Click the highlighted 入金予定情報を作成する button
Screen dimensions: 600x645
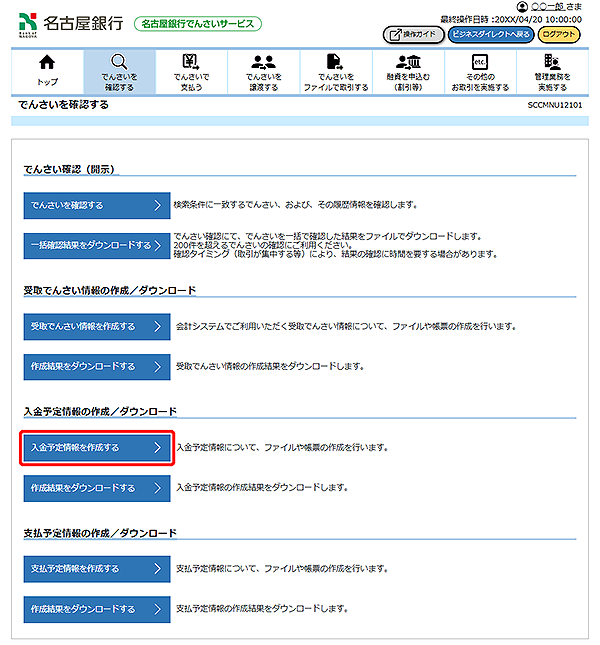(x=97, y=448)
